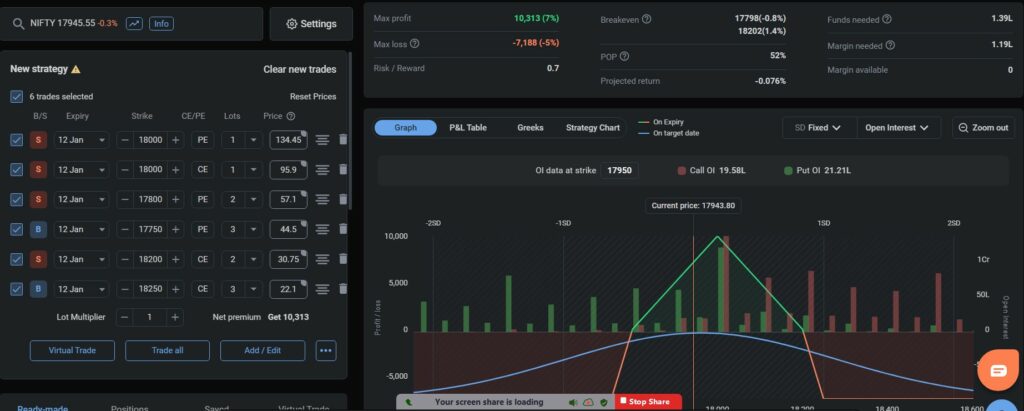The height and width of the screenshot is (411, 1024).
Task: Switch to the P&L Table tab
Action: pos(468,128)
